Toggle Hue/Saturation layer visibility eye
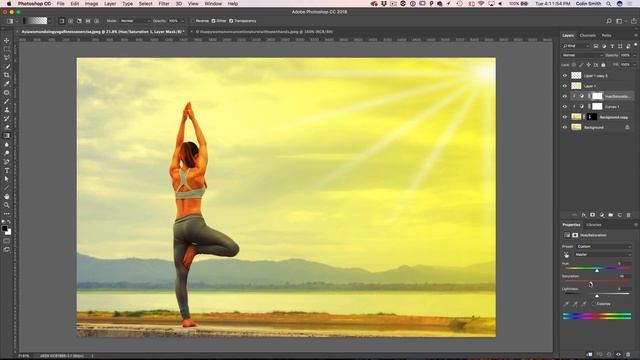The width and height of the screenshot is (640, 360). click(565, 96)
